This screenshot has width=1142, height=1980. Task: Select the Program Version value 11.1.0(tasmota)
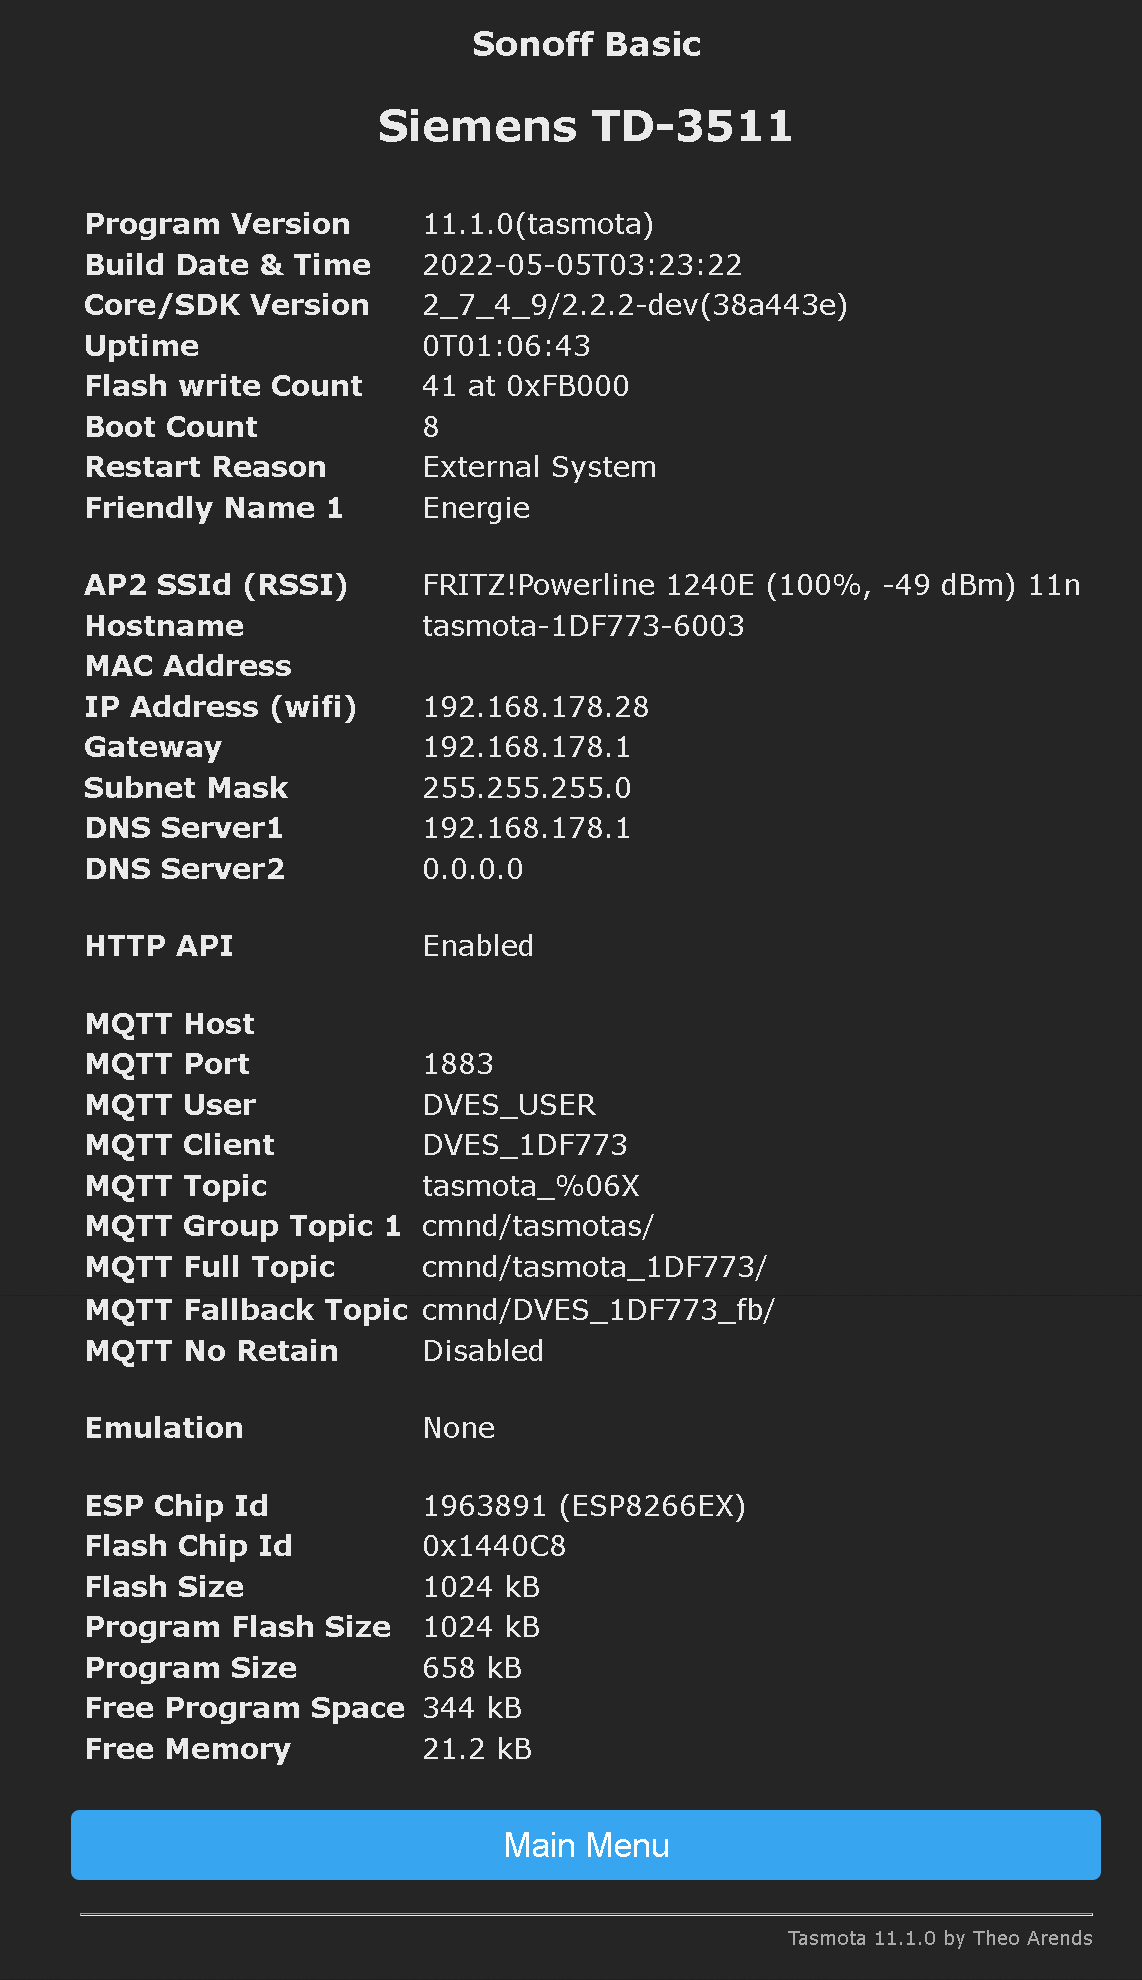click(538, 224)
